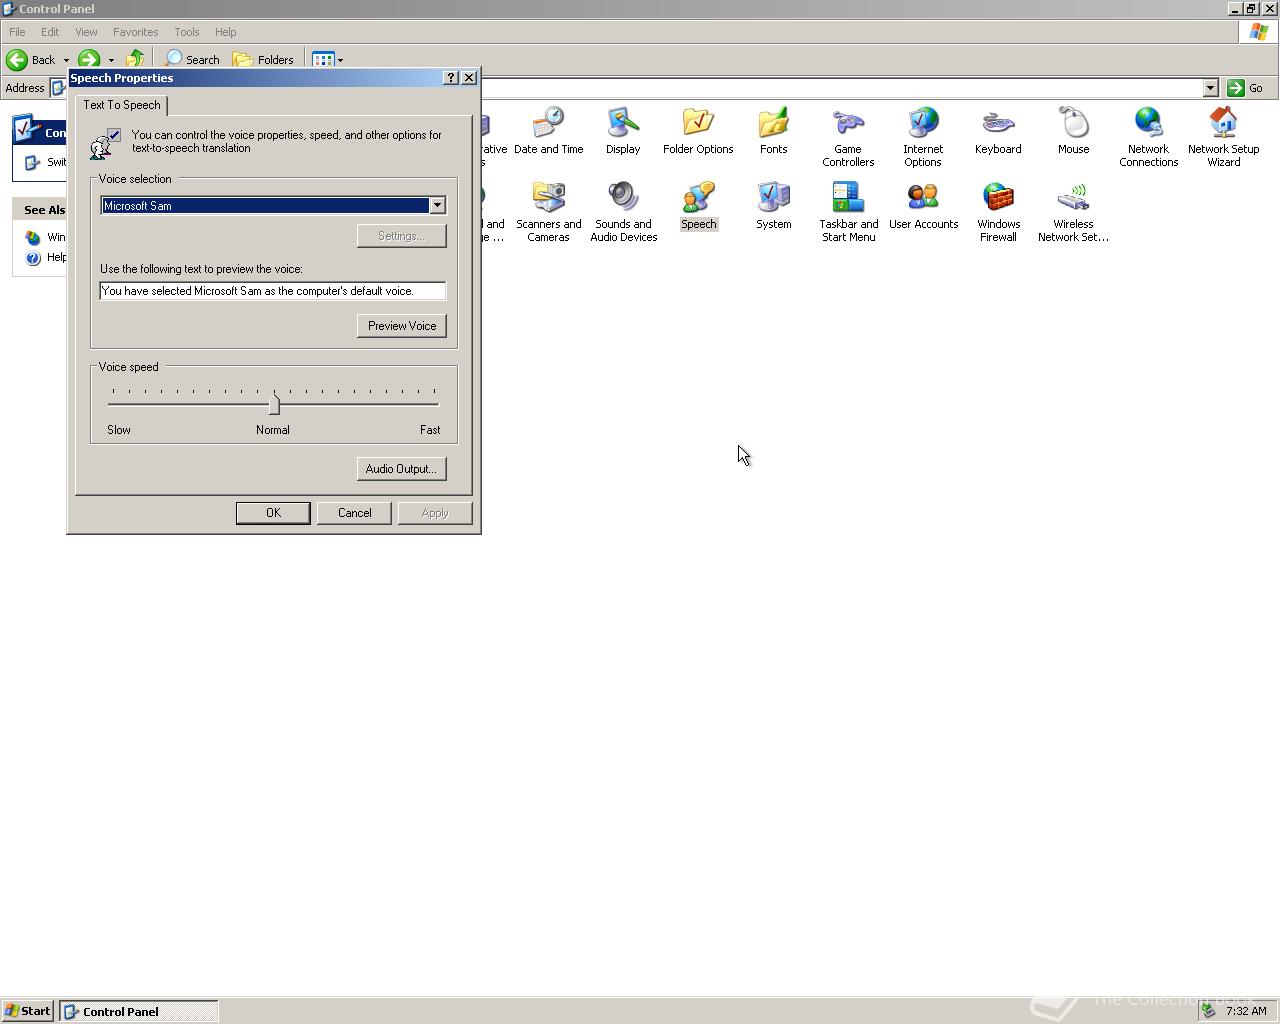This screenshot has height=1024, width=1280.
Task: Click the preview voice text field
Action: tap(273, 291)
